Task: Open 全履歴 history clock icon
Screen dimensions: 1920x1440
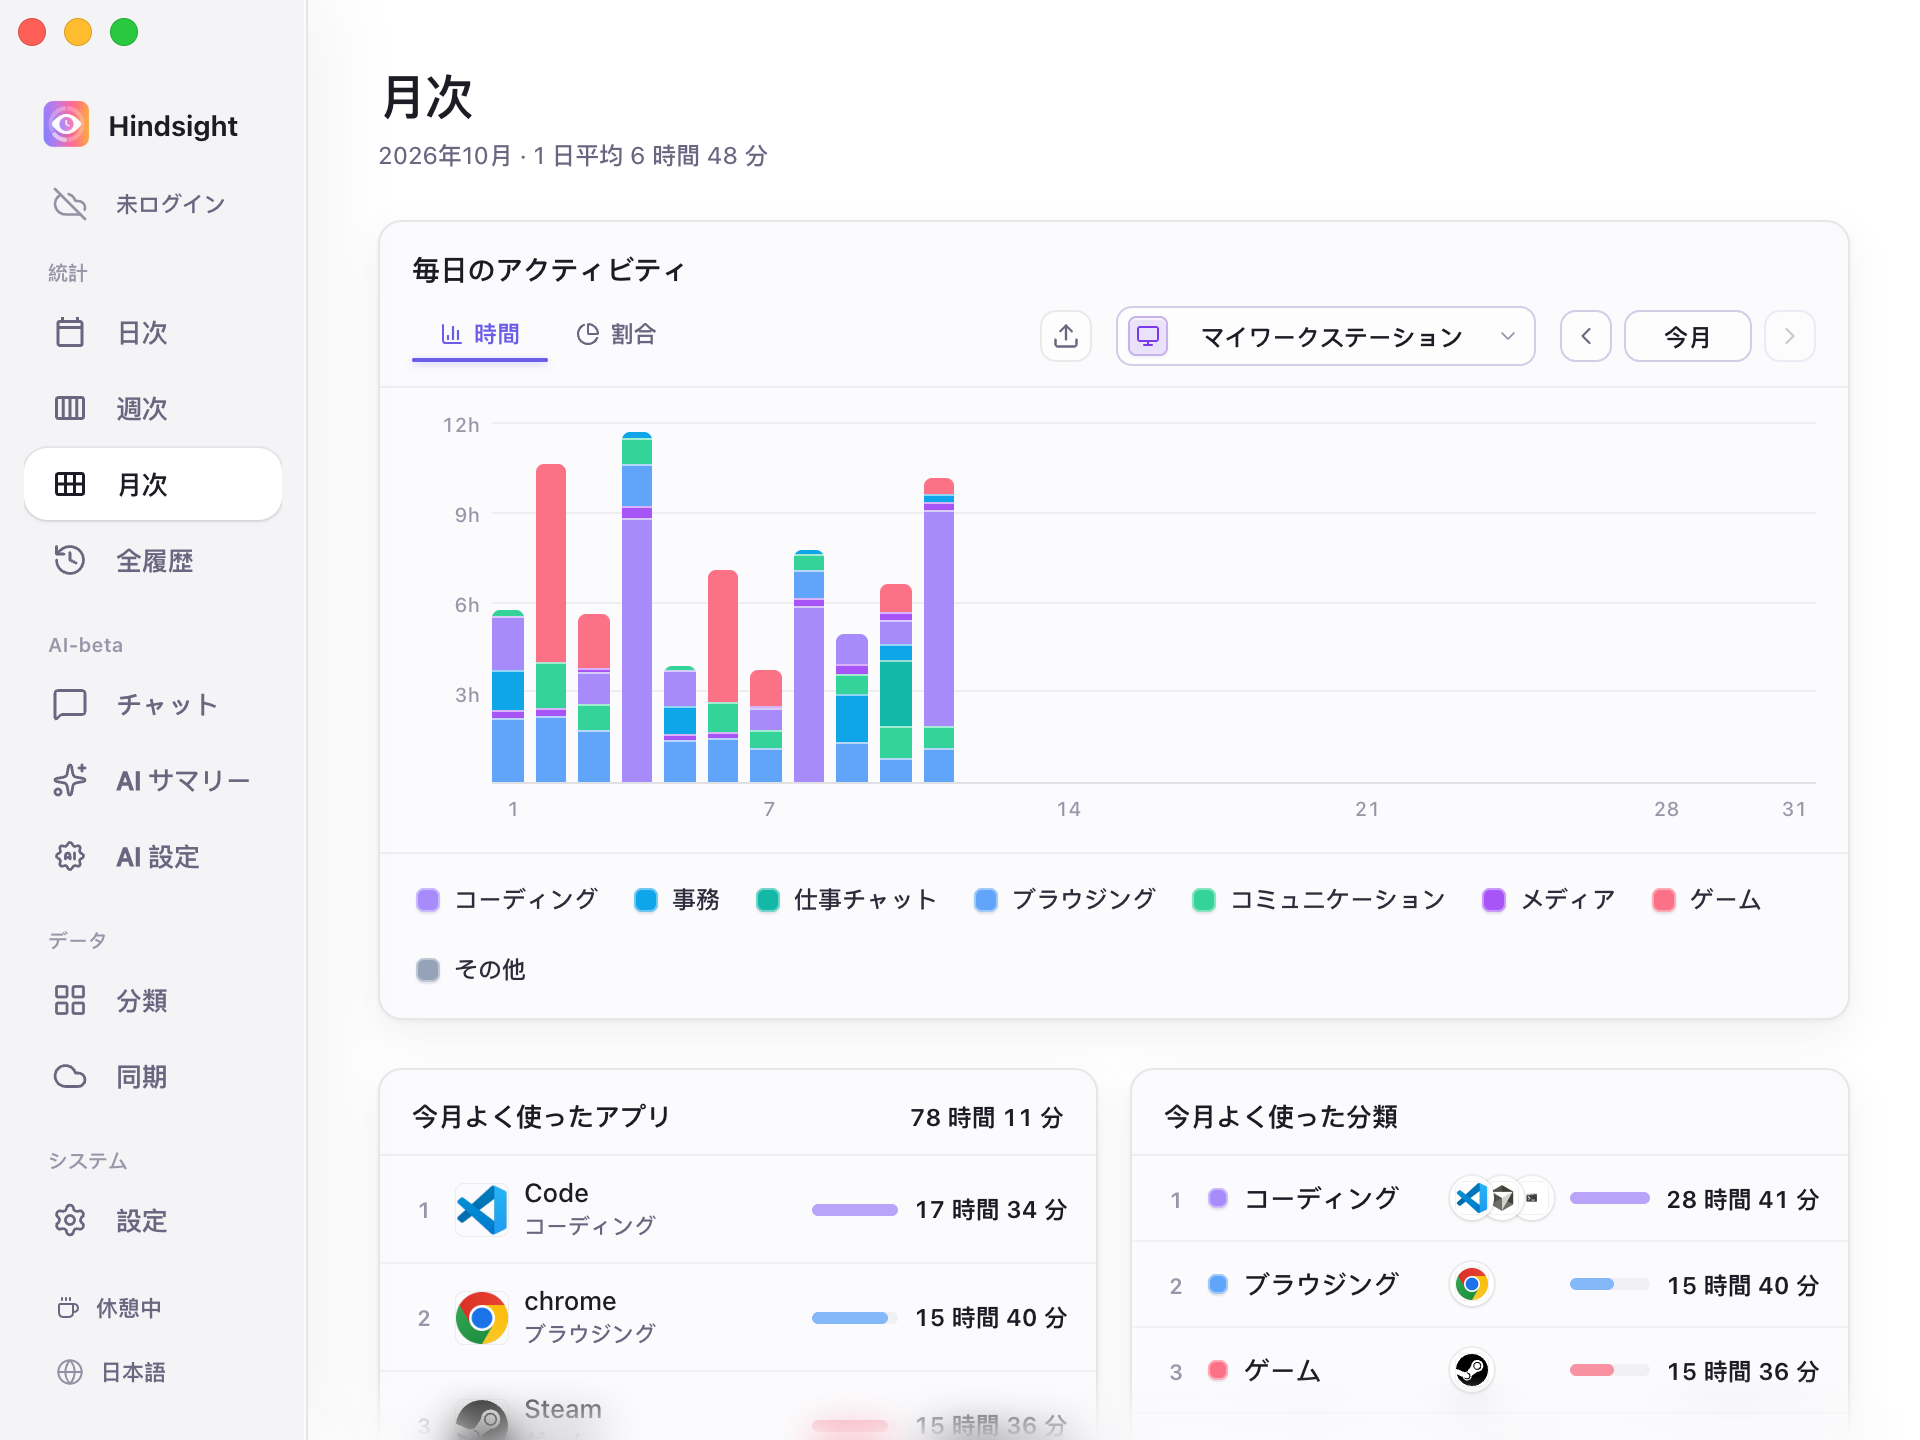Action: click(x=70, y=560)
